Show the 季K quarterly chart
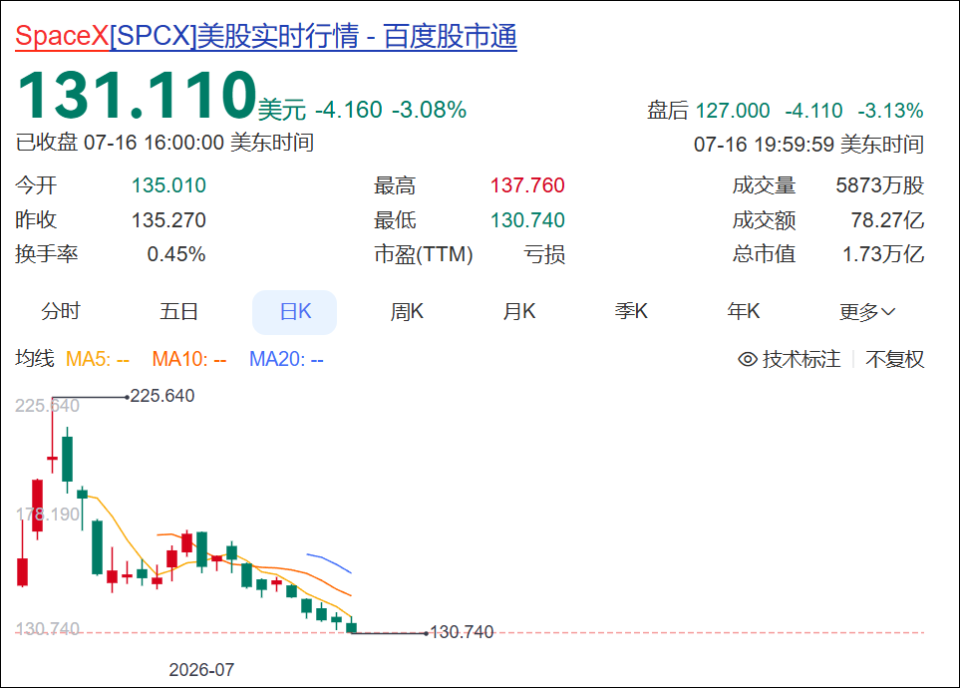The image size is (960, 688). click(x=631, y=312)
